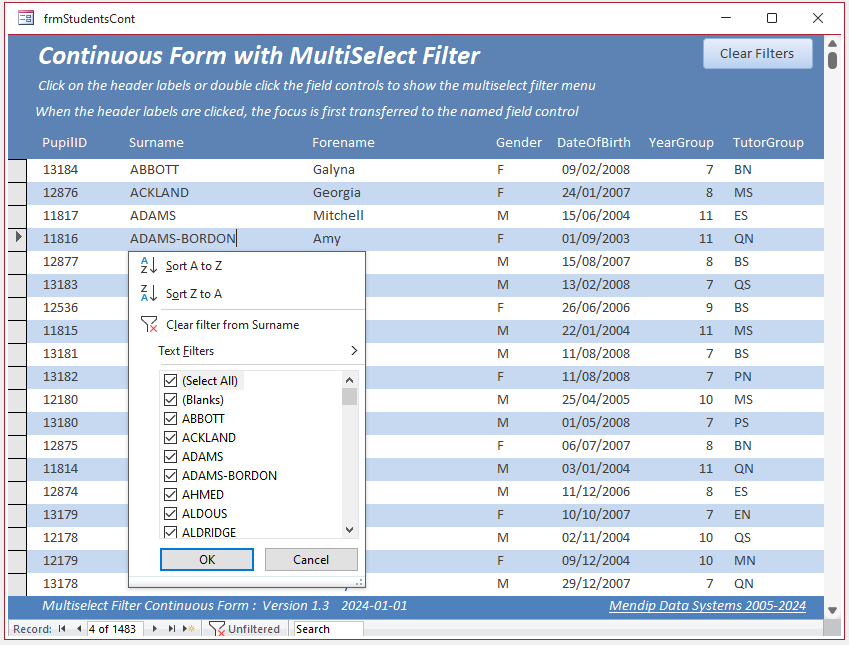Click forename cell Mitchell
849x645 pixels.
point(338,216)
